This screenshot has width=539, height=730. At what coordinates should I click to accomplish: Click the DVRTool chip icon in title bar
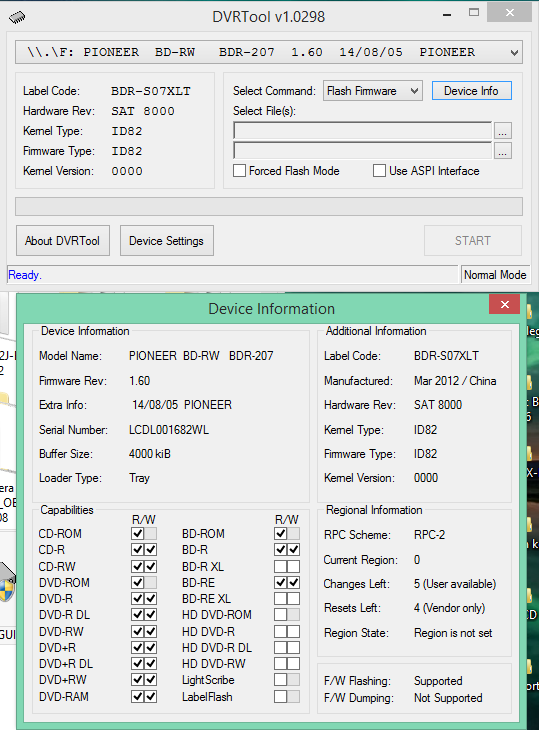click(17, 18)
